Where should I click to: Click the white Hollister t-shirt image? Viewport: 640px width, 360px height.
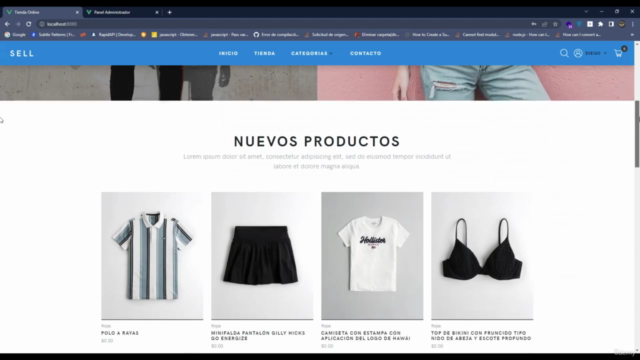point(372,256)
